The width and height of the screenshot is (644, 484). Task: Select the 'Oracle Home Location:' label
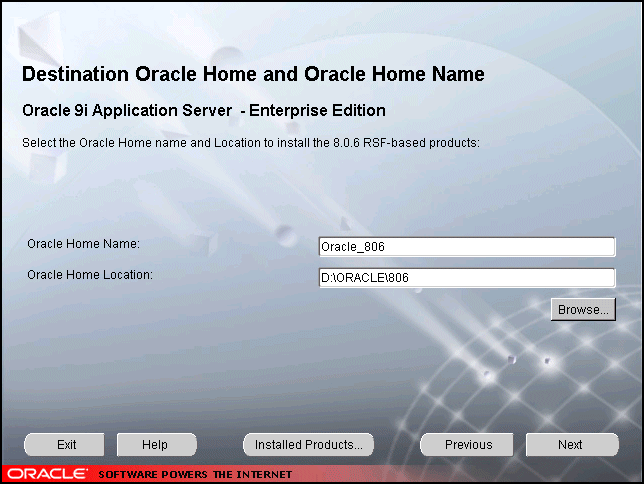click(90, 274)
